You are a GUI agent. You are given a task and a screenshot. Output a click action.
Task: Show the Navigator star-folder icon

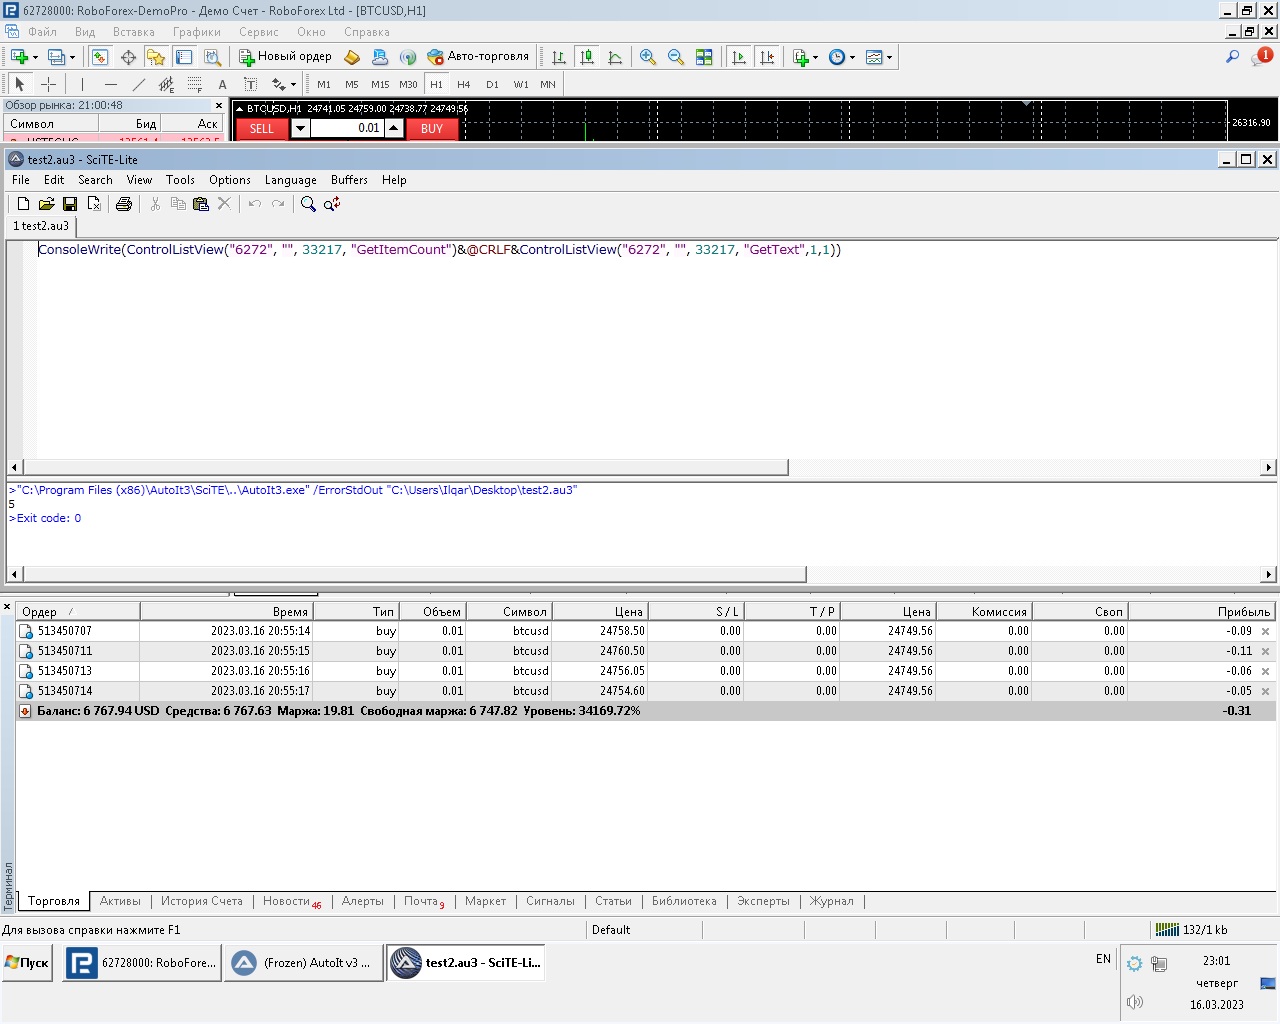[x=156, y=57]
